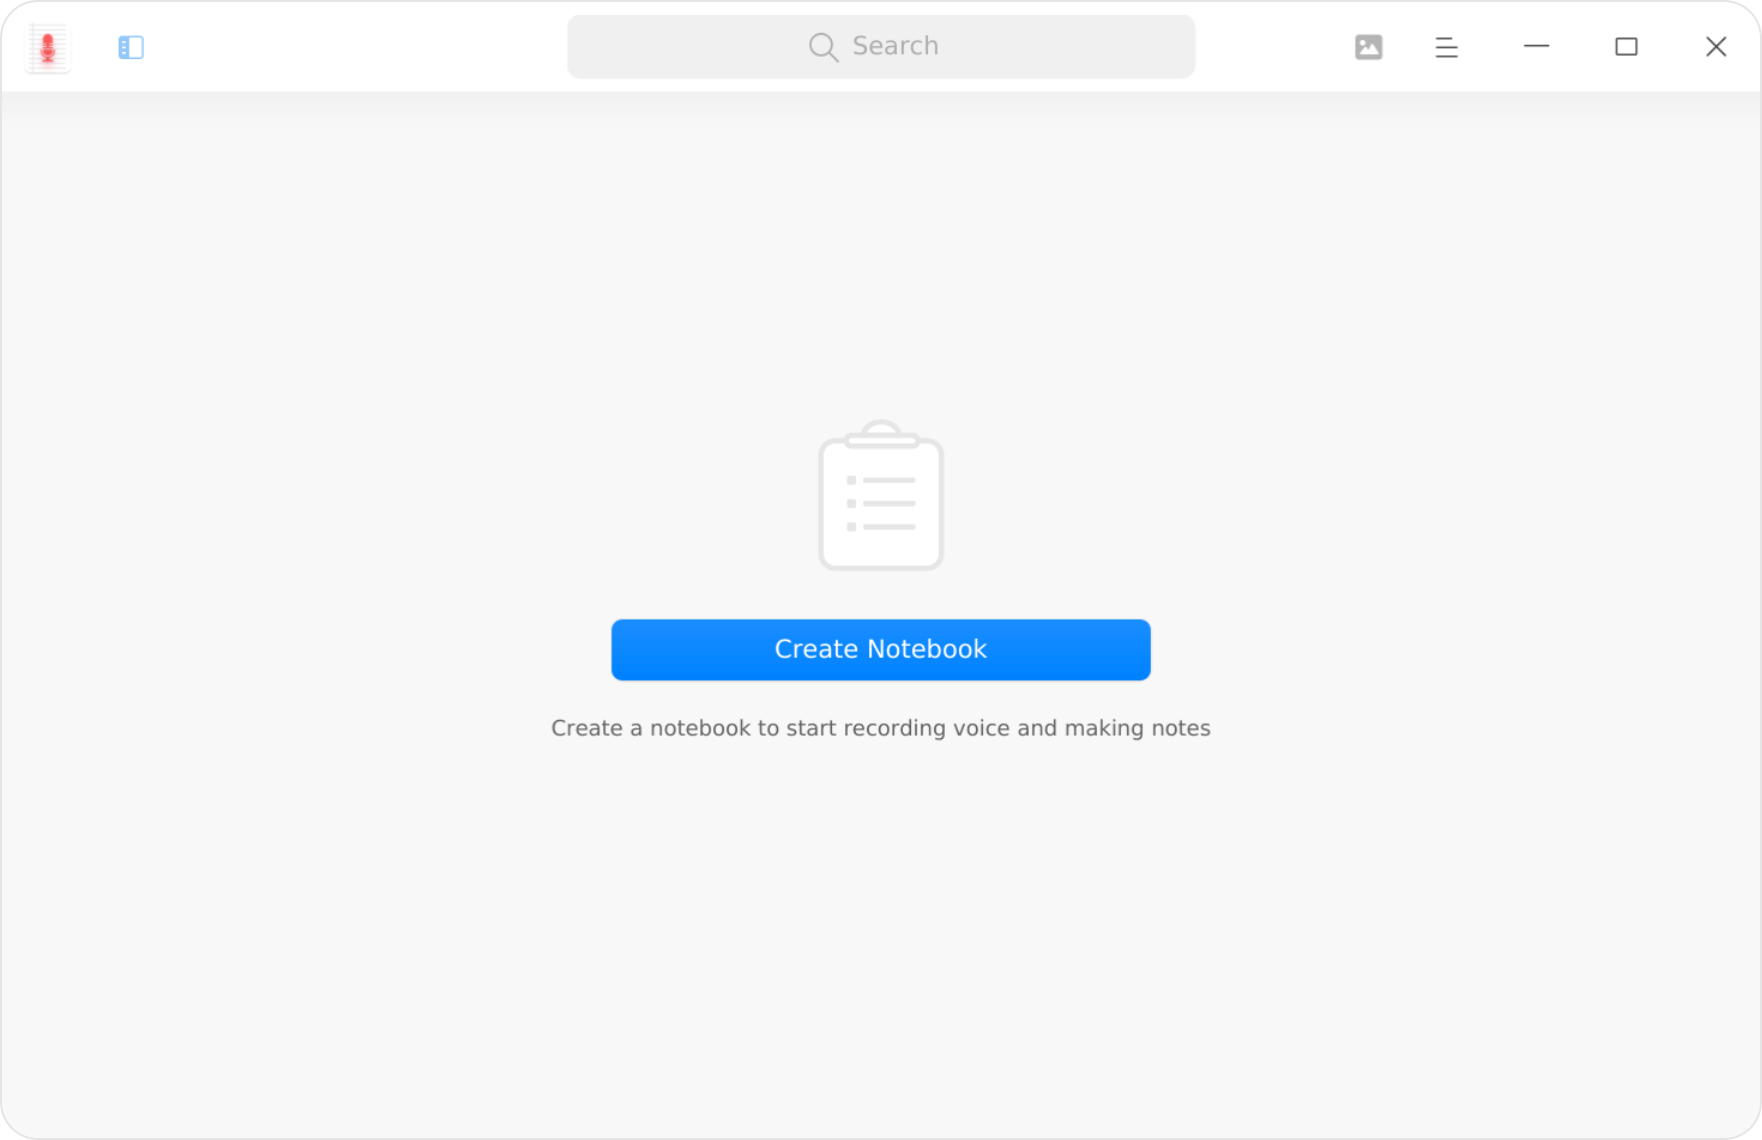Image resolution: width=1762 pixels, height=1140 pixels.
Task: Focus the Search input field
Action: click(x=881, y=46)
